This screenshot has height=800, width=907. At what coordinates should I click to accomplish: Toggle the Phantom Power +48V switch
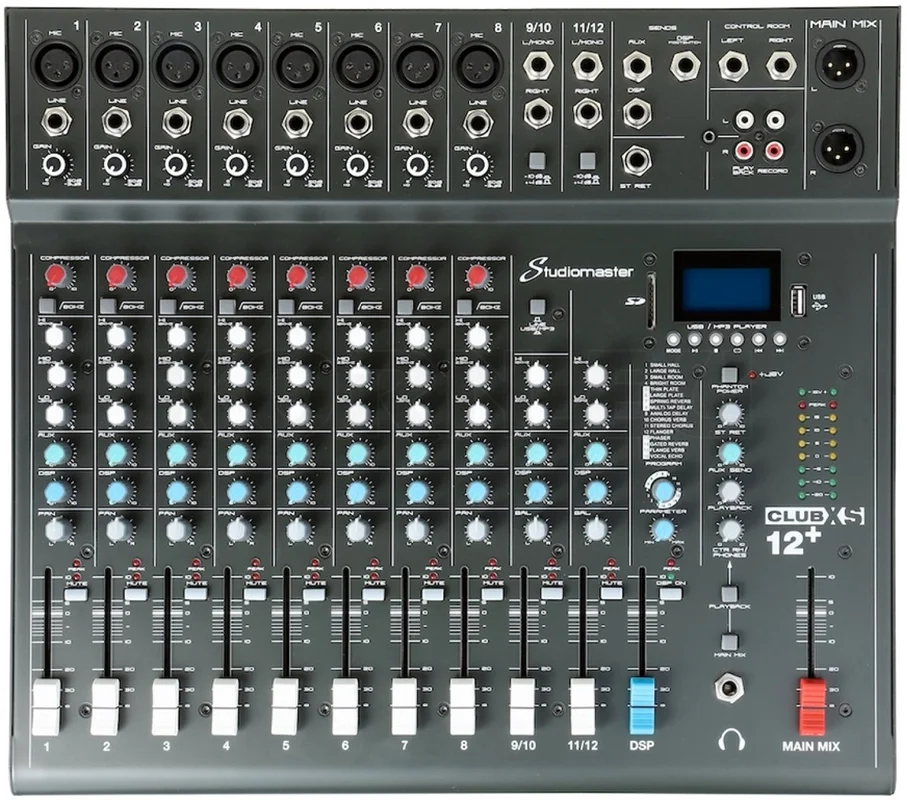click(x=729, y=374)
